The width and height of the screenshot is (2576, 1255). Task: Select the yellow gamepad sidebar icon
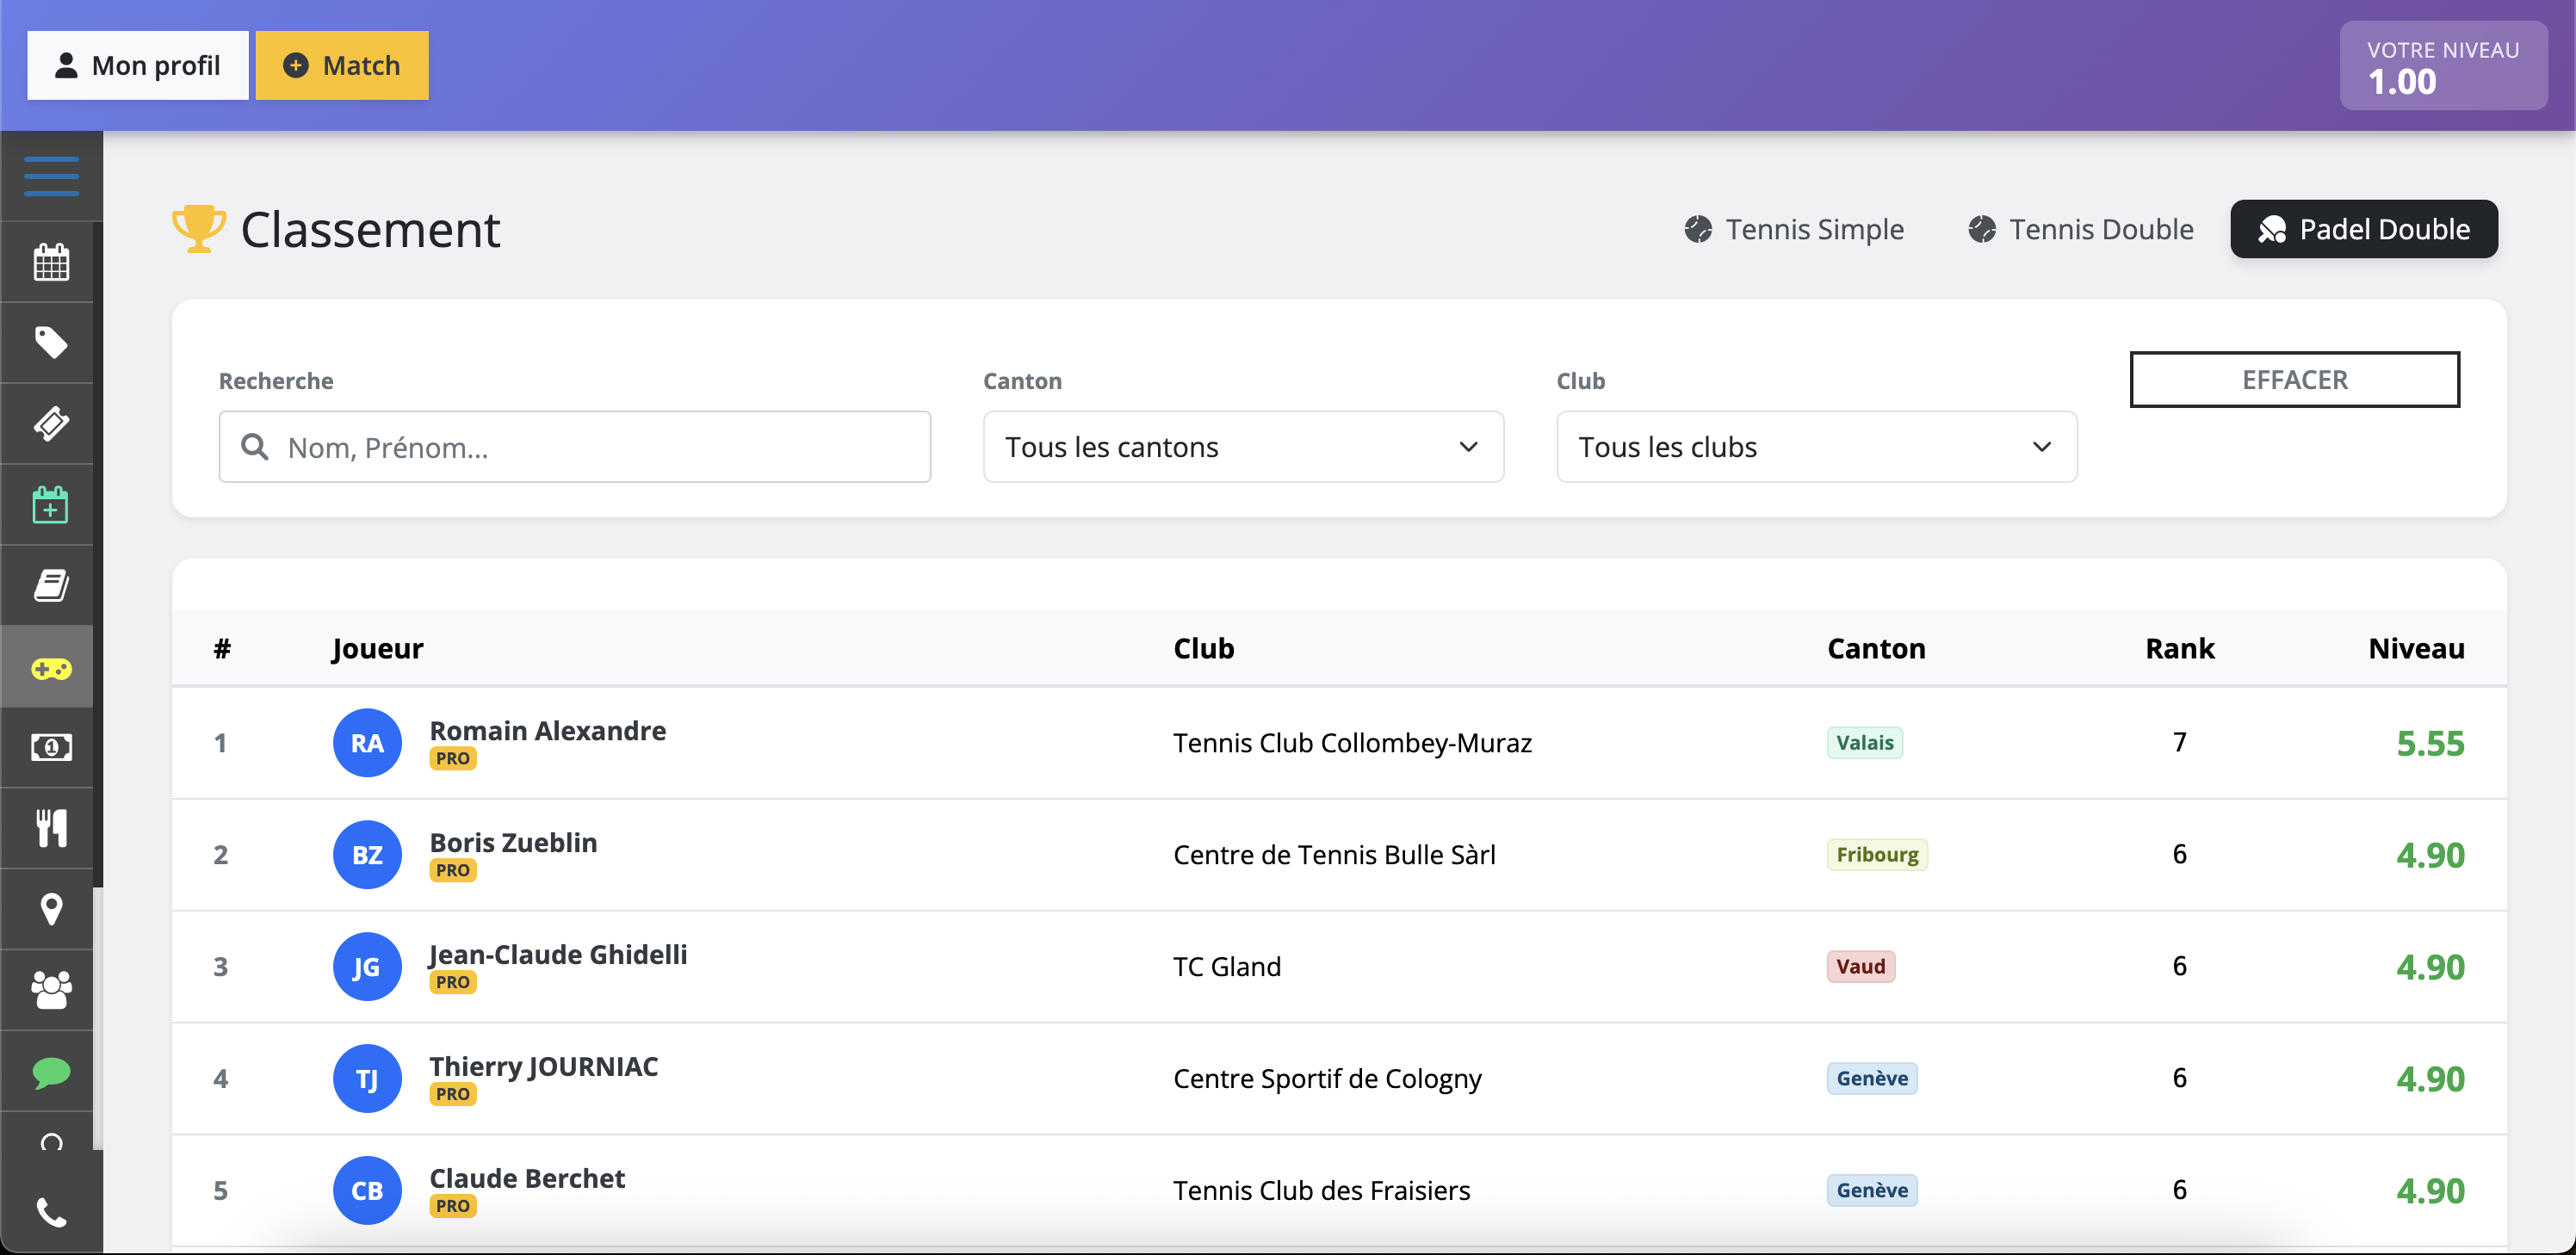click(51, 667)
